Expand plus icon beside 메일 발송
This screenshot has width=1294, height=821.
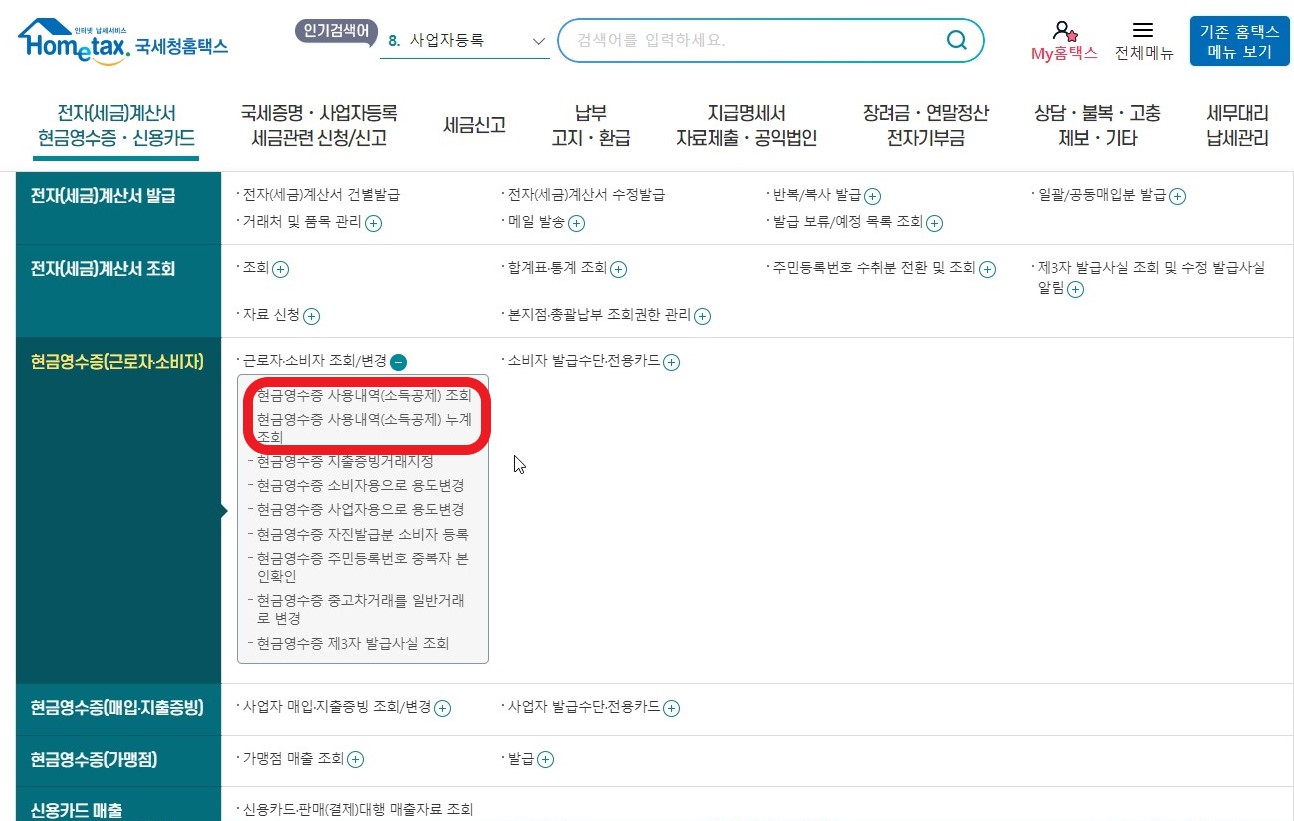point(577,223)
